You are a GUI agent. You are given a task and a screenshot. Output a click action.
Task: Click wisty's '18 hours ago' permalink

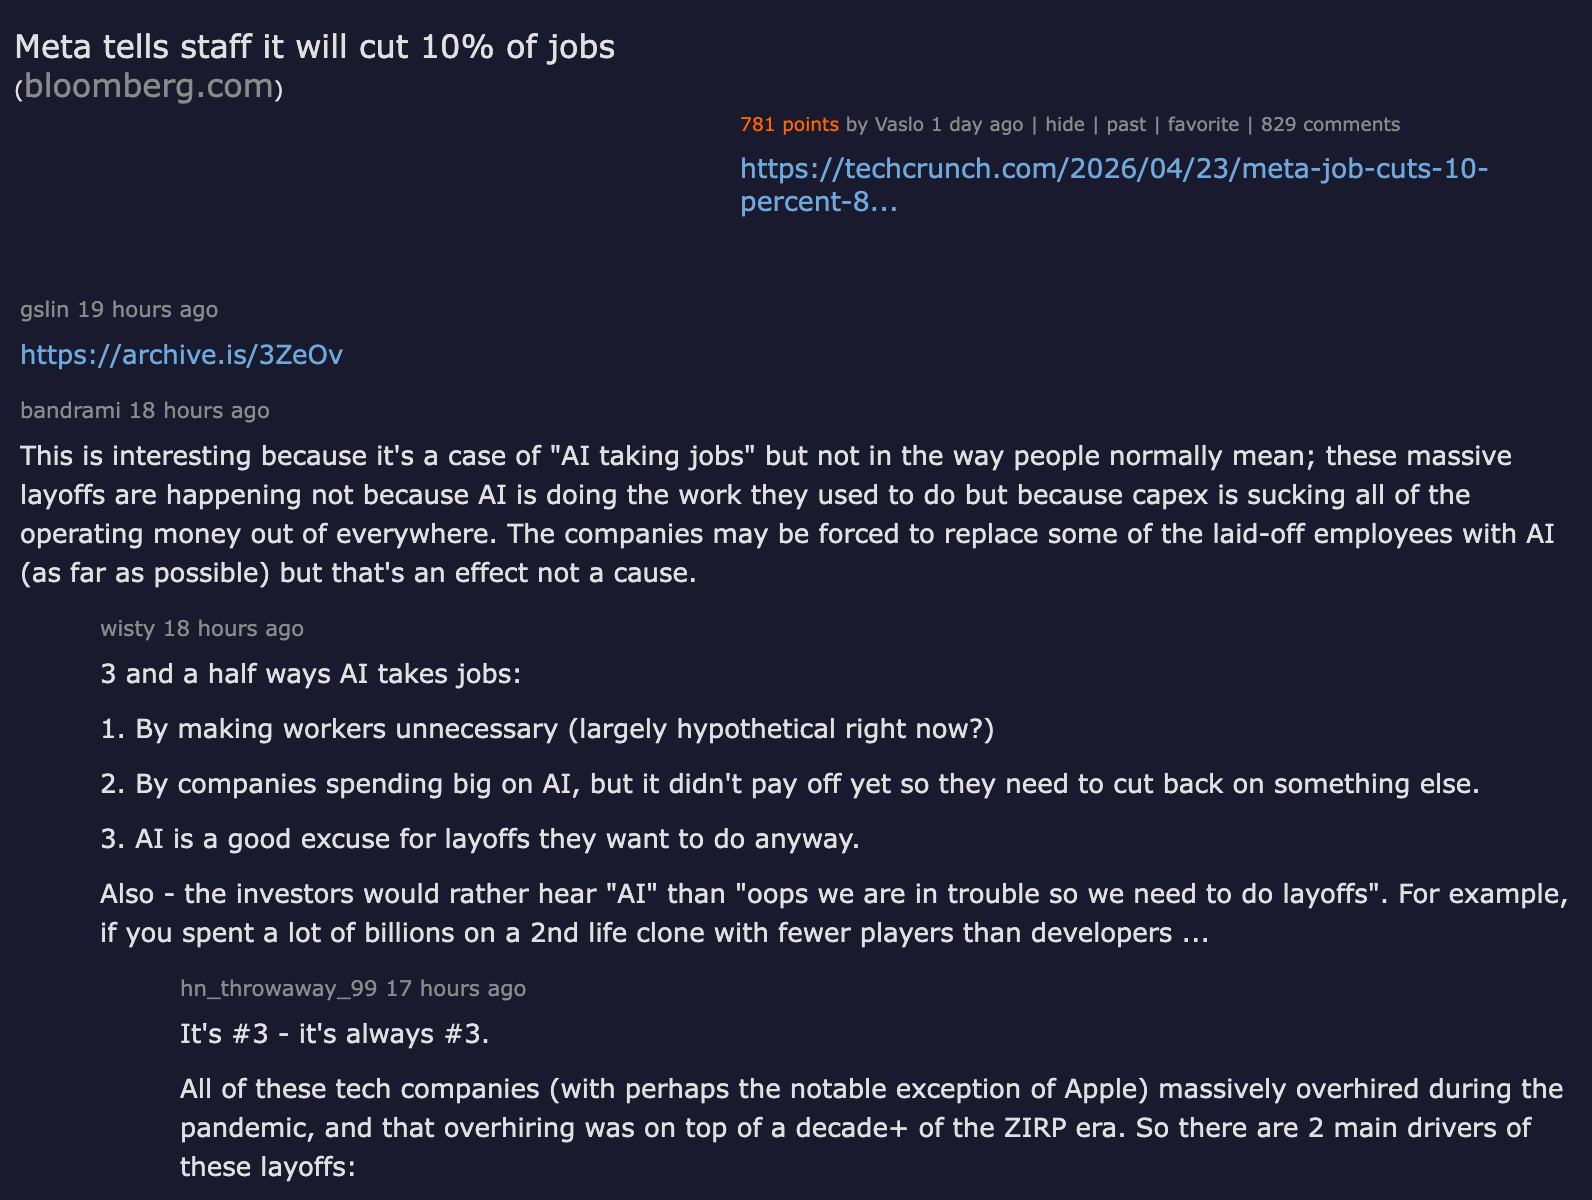[233, 629]
